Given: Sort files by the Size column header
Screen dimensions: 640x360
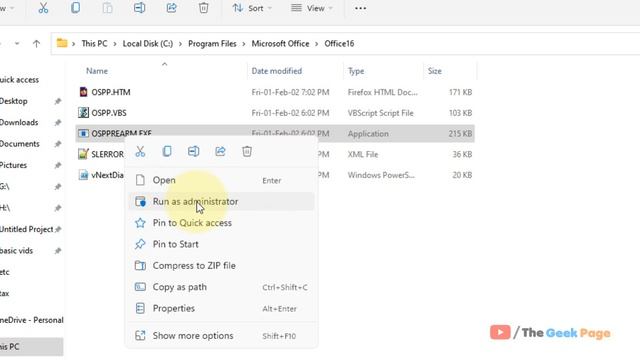Looking at the screenshot, I should tap(435, 71).
